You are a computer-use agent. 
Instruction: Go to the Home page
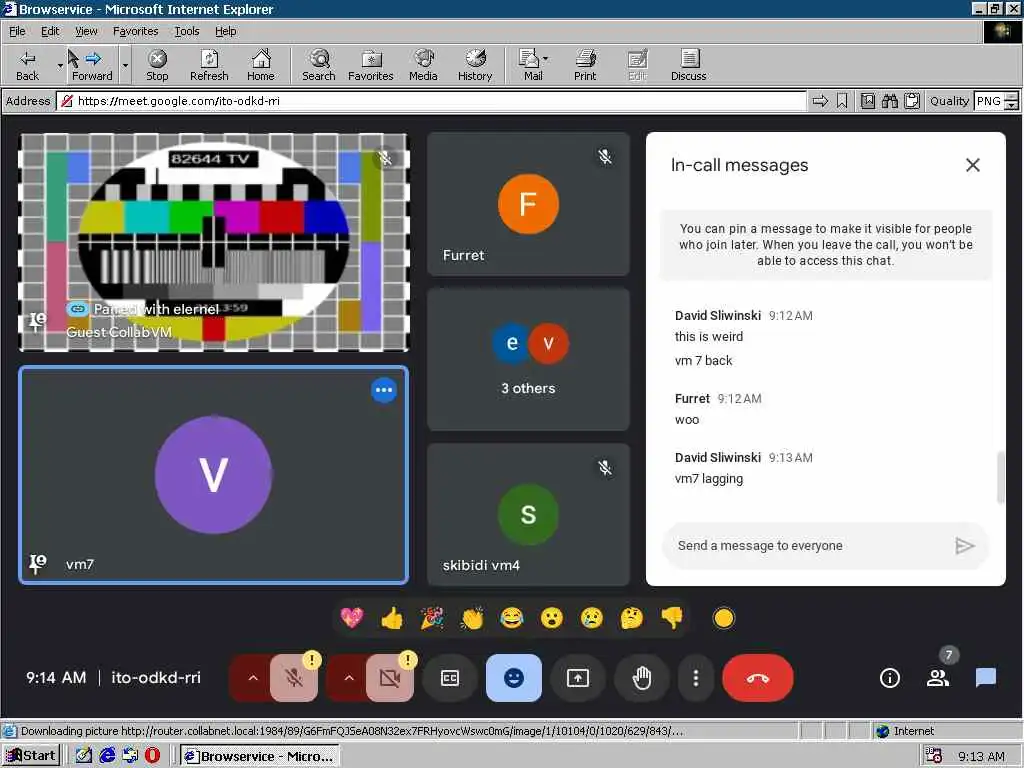[x=261, y=65]
